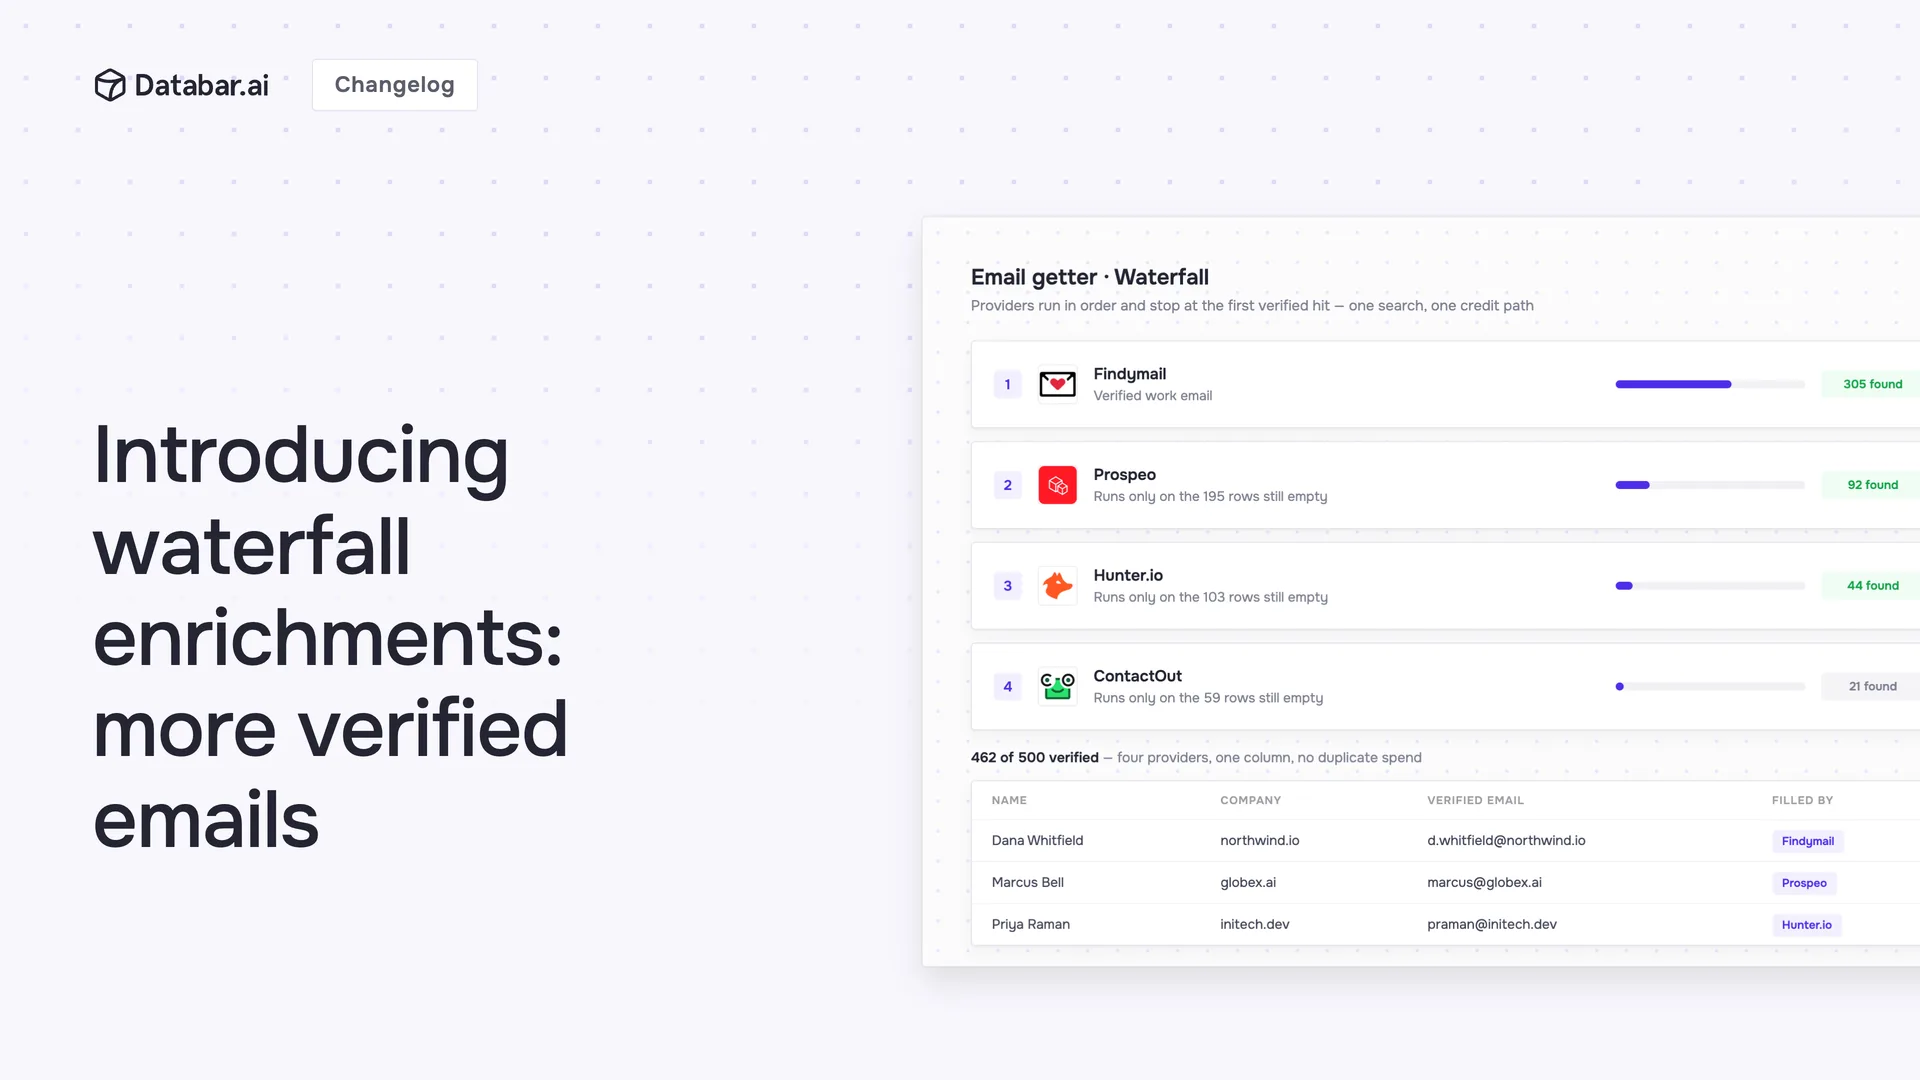Select the Marcus Bell name cell
Viewport: 1920px width, 1080px height.
1027,882
